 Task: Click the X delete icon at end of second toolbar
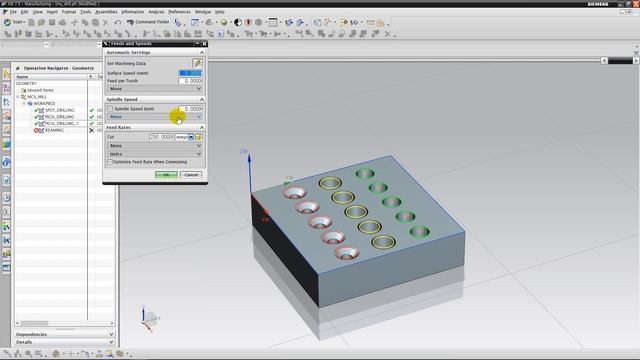(x=388, y=34)
